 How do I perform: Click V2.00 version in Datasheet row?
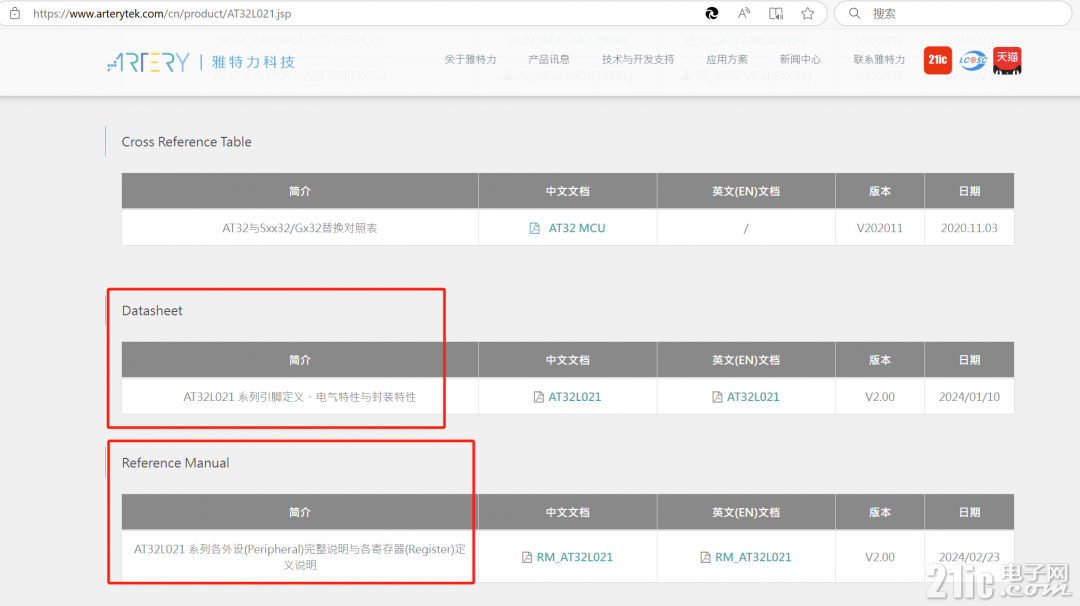[x=880, y=397]
